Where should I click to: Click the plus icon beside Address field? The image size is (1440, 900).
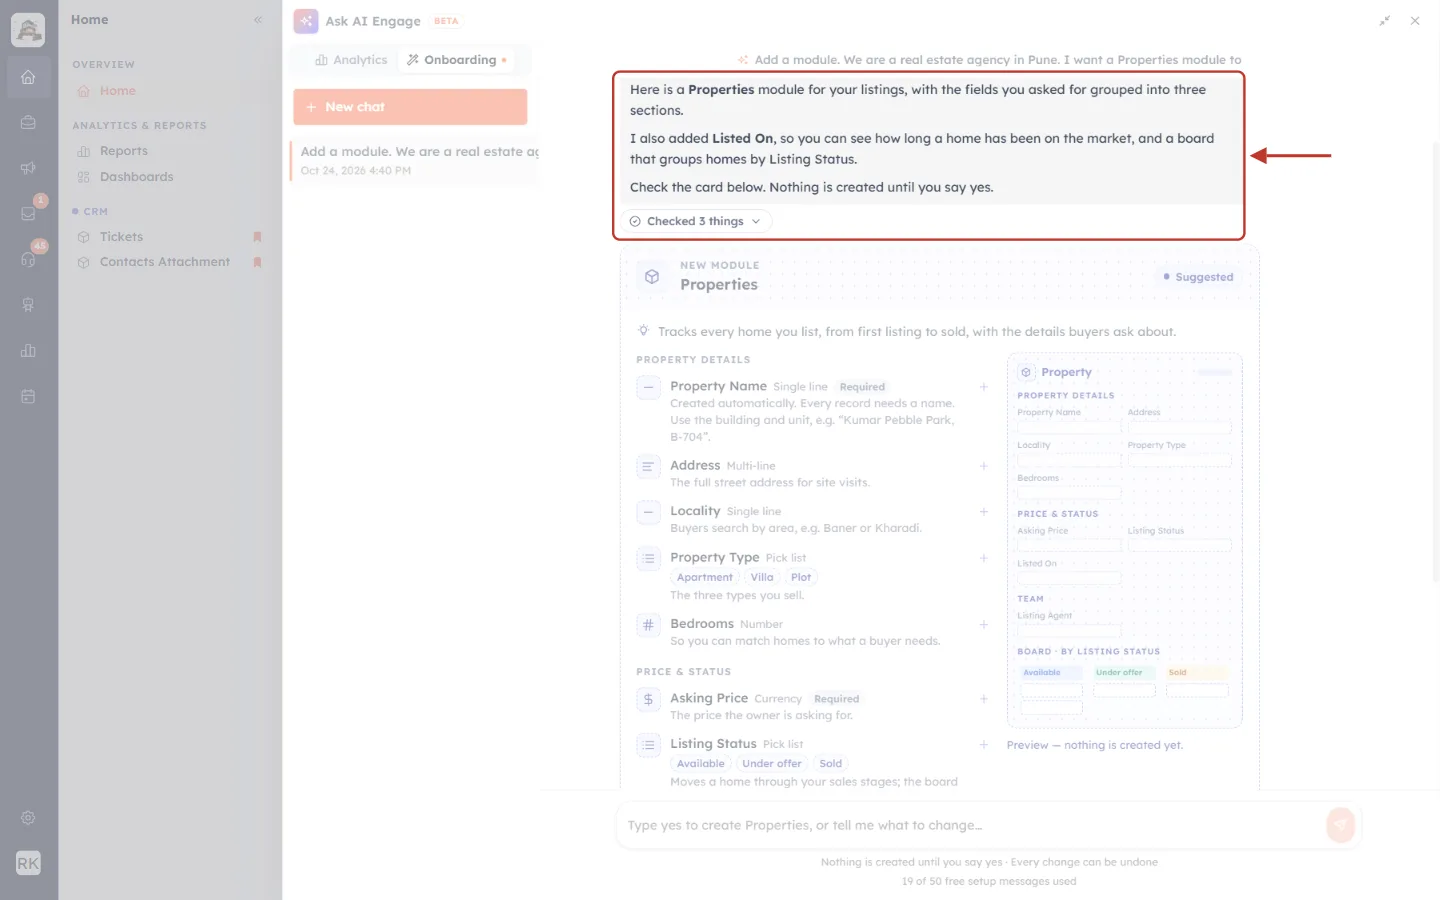click(x=983, y=466)
